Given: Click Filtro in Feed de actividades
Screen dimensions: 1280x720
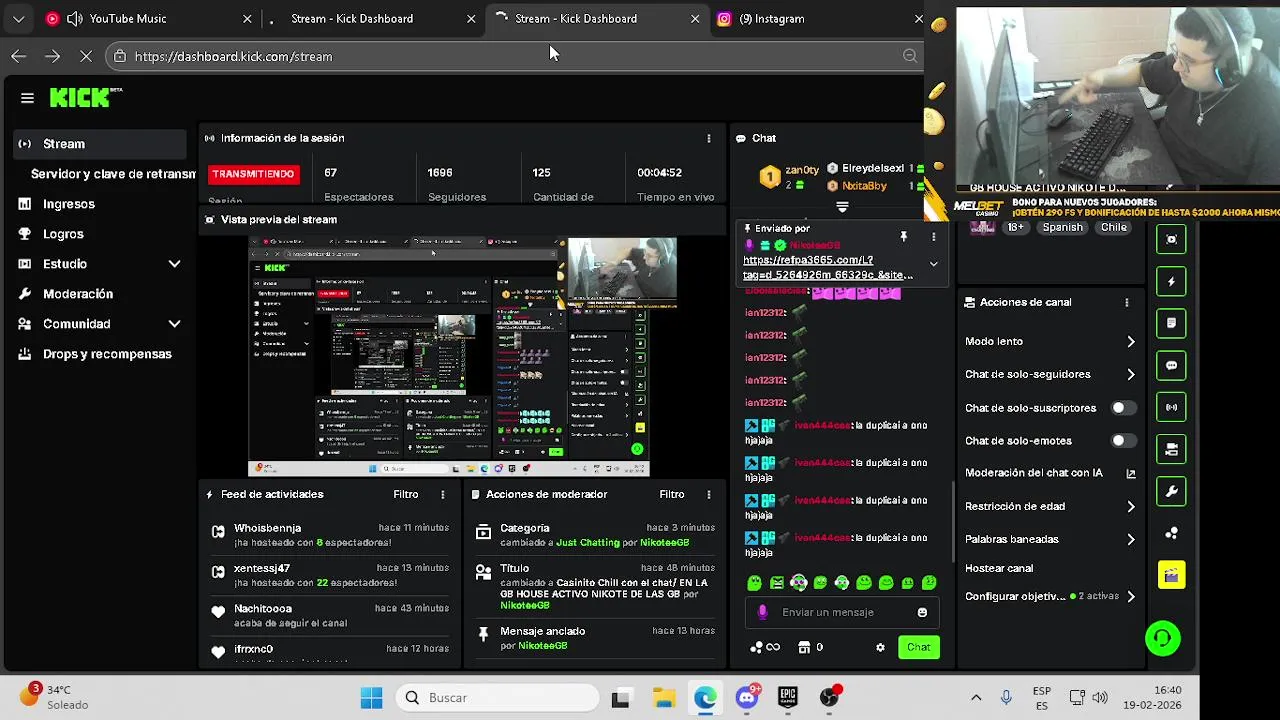Looking at the screenshot, I should click(x=405, y=494).
